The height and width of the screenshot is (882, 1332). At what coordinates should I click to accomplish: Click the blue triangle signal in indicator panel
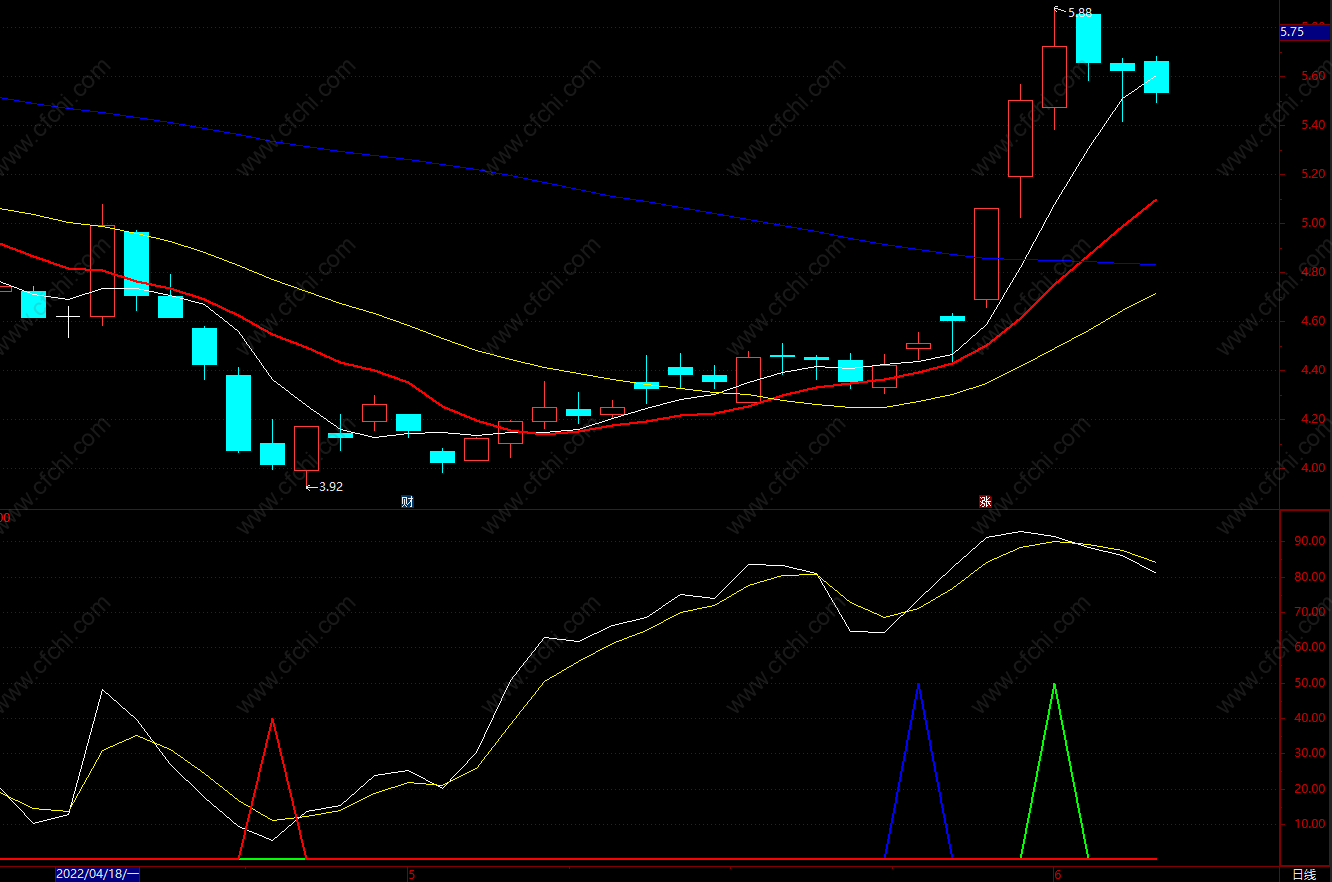pos(918,770)
